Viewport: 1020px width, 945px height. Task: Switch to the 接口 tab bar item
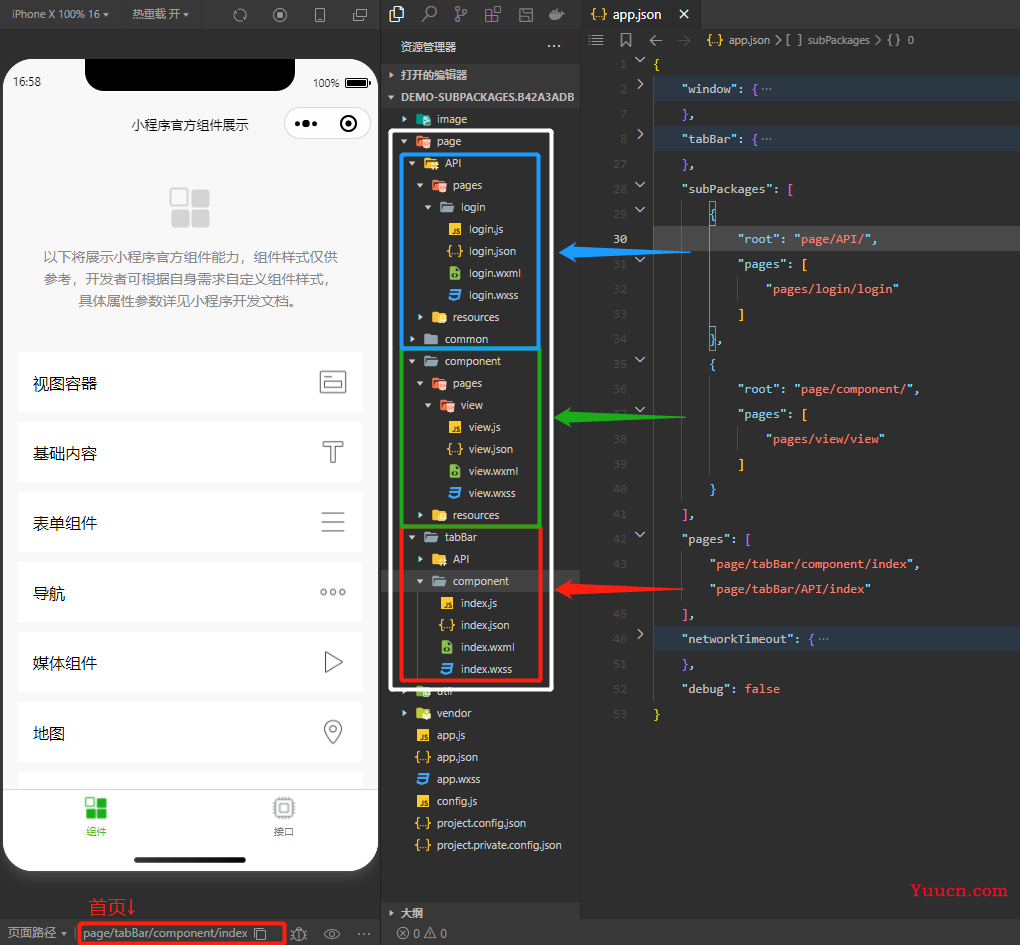click(284, 817)
